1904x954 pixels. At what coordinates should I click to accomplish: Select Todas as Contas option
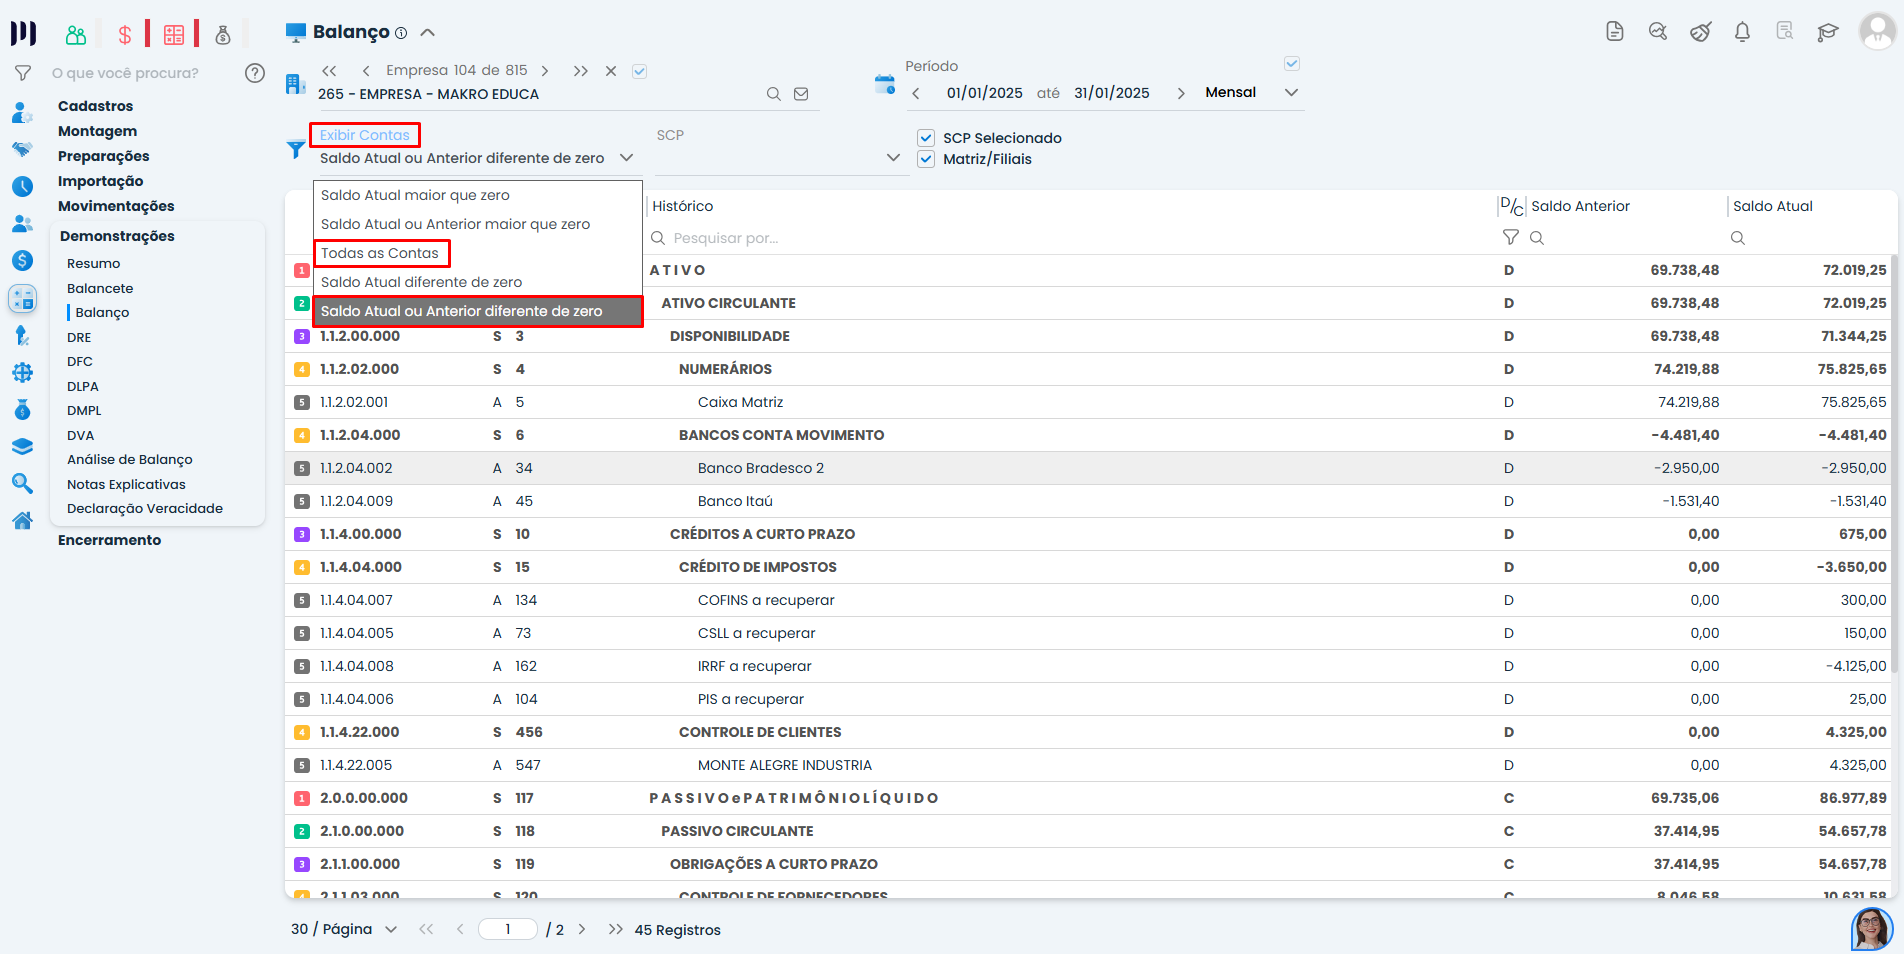(x=380, y=253)
